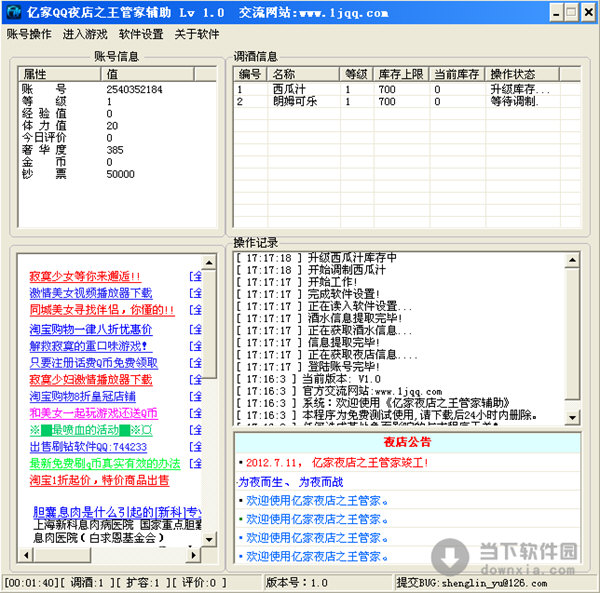Select log line 开始调制西瓜汁
The image size is (600, 593).
coord(347,270)
